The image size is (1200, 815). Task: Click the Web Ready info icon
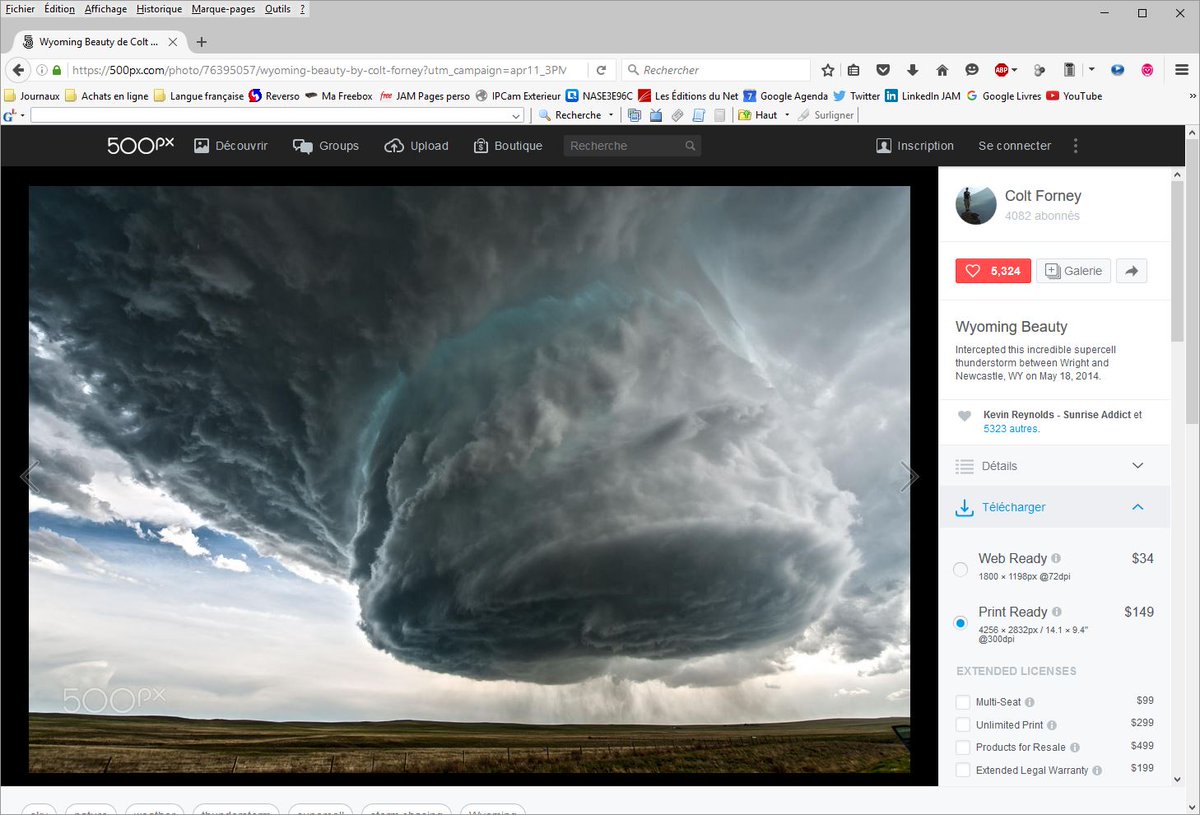pyautogui.click(x=1056, y=559)
